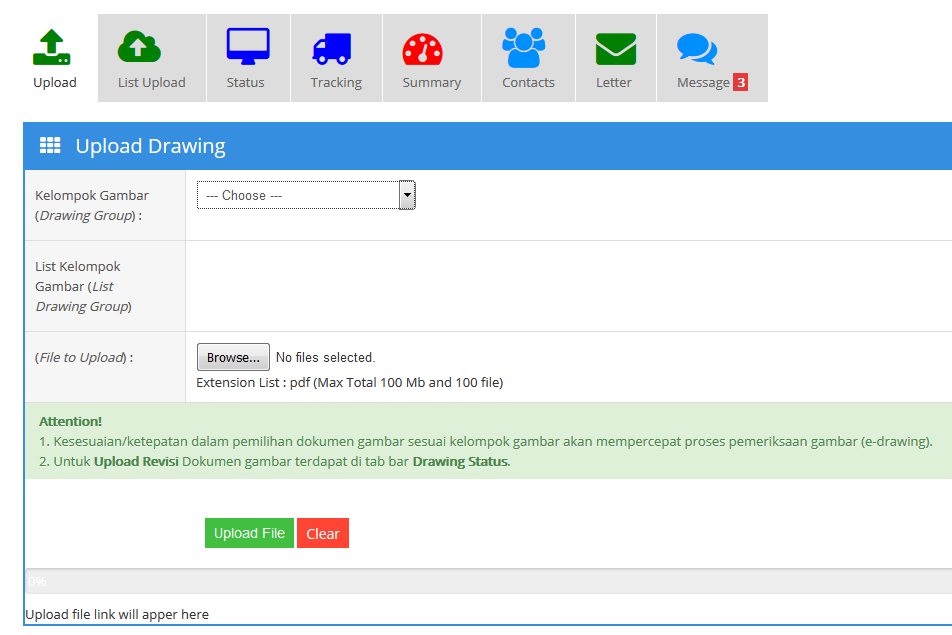Viewport: 952px width, 635px height.
Task: Click the 'No files selected.' file field
Action: [x=325, y=358]
